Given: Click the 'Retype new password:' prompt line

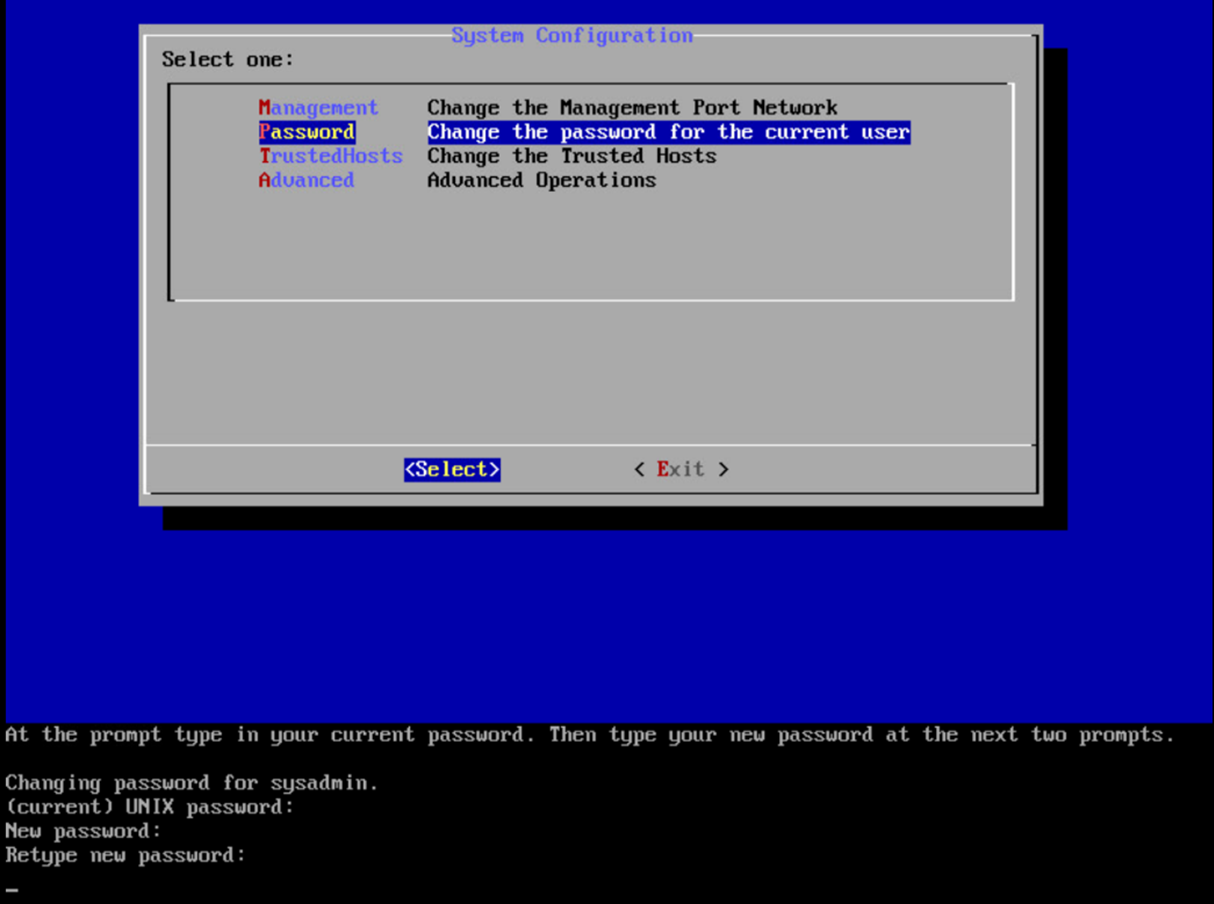Looking at the screenshot, I should (x=125, y=855).
